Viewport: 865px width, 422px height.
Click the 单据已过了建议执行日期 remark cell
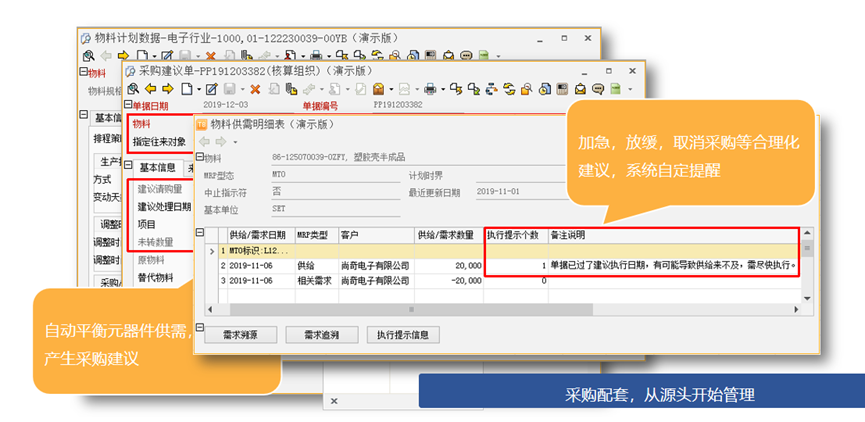pyautogui.click(x=674, y=266)
